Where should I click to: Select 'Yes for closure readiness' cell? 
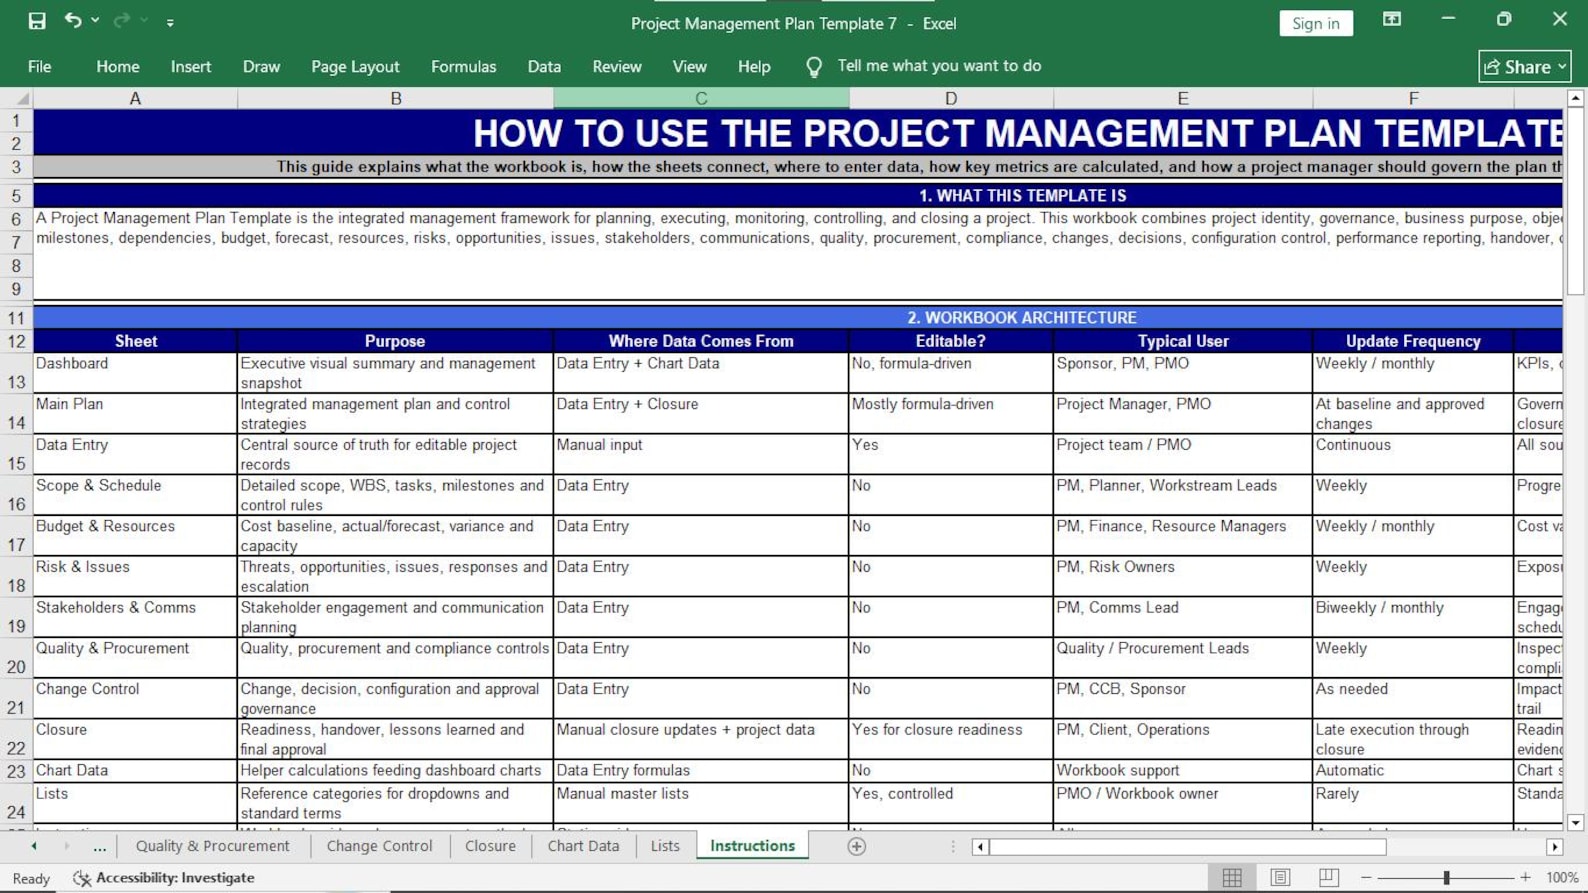point(951,739)
